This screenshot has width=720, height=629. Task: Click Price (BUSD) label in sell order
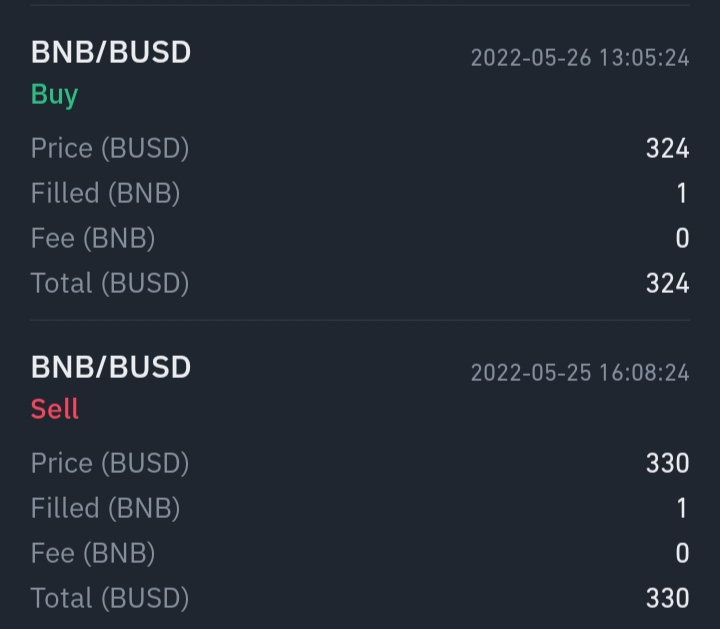click(110, 463)
